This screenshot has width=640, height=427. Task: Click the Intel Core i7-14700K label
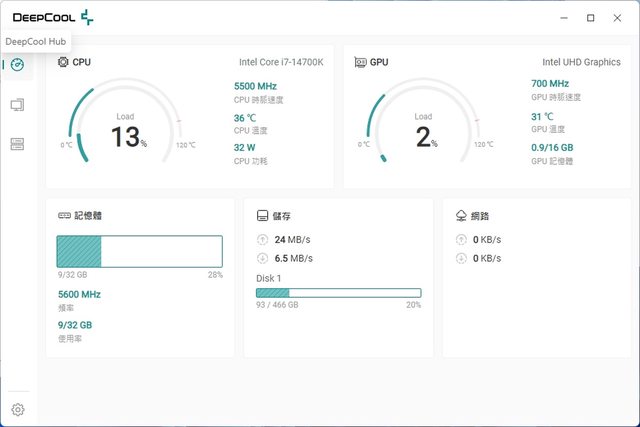point(281,62)
